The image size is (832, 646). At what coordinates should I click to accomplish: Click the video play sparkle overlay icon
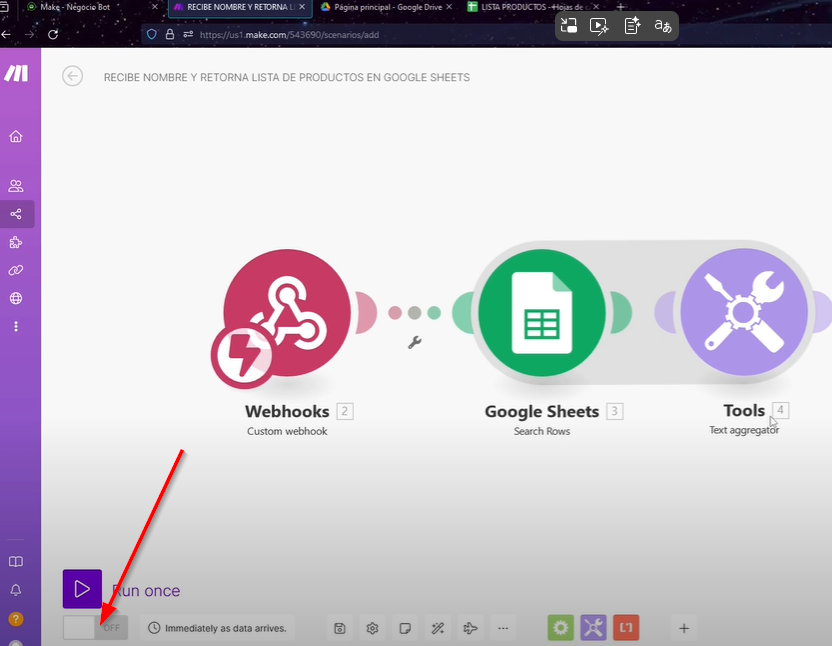tap(599, 25)
